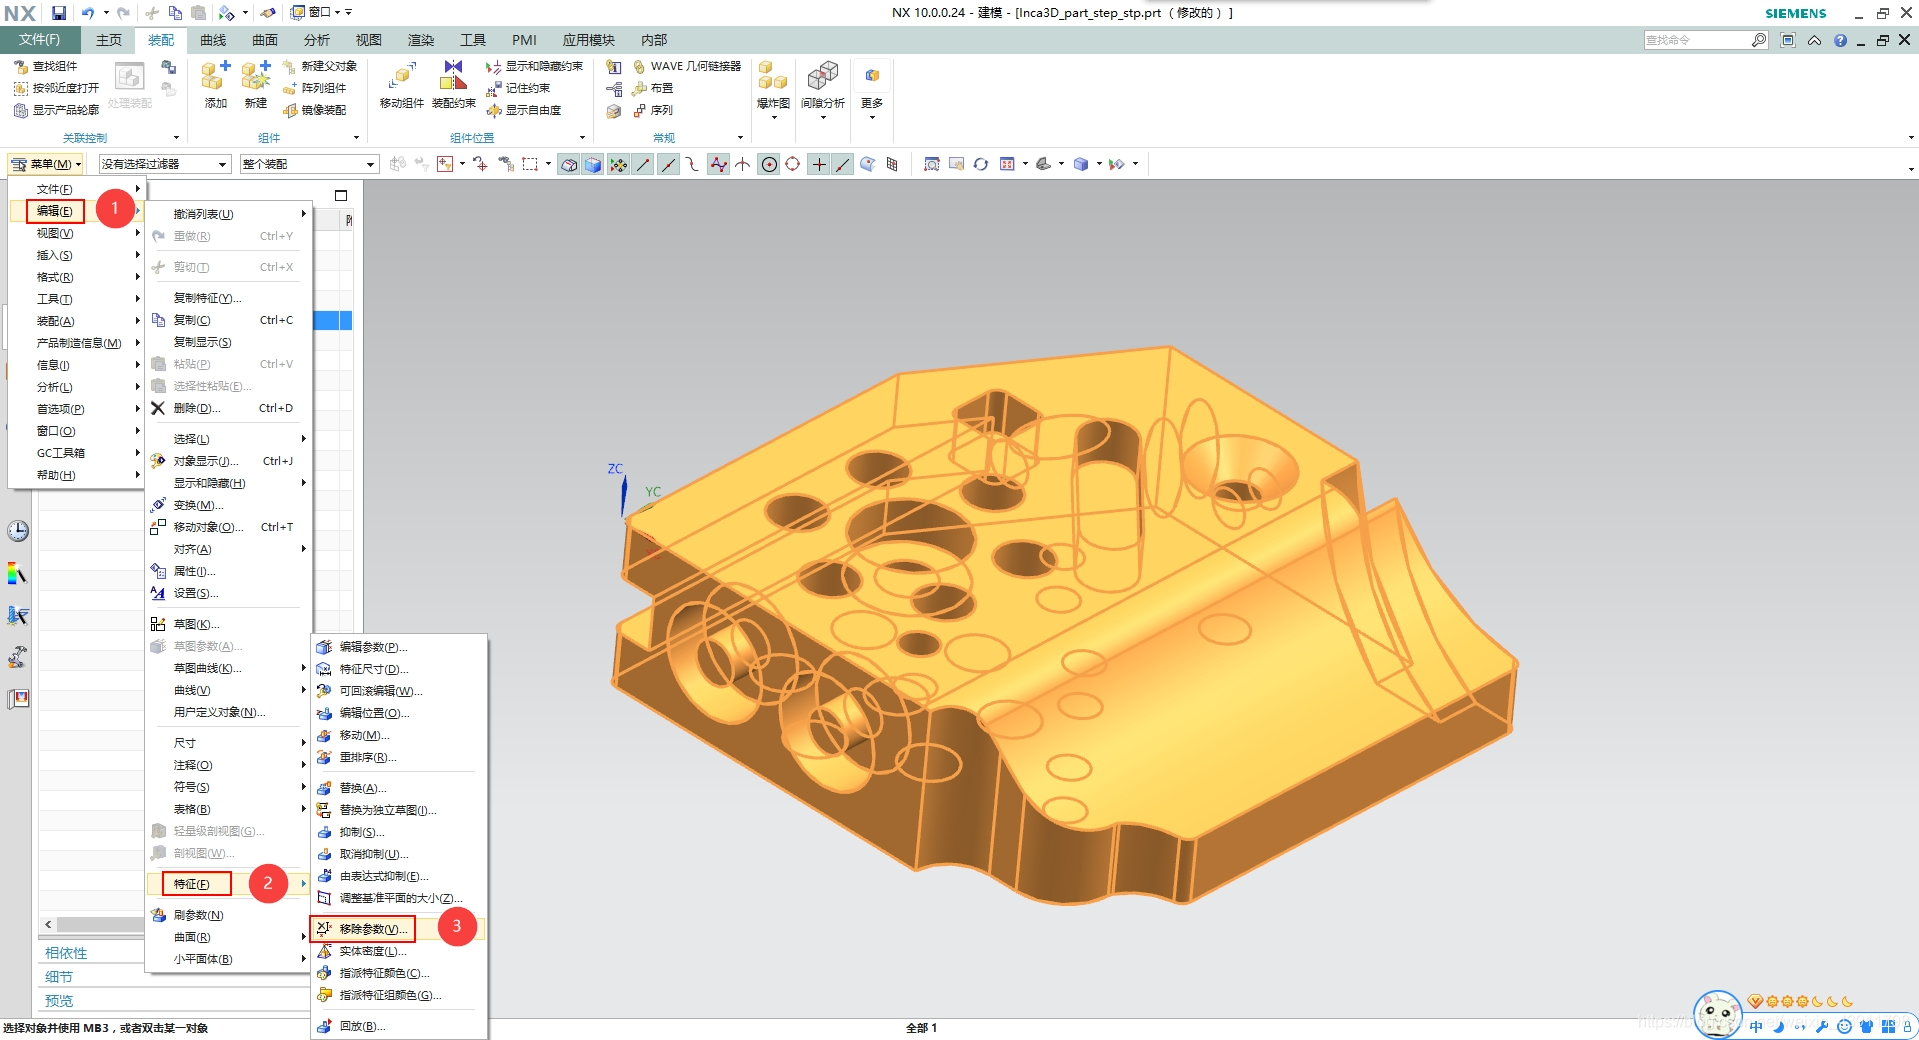Expand the 预览 panel
The height and width of the screenshot is (1040, 1919).
59,1001
